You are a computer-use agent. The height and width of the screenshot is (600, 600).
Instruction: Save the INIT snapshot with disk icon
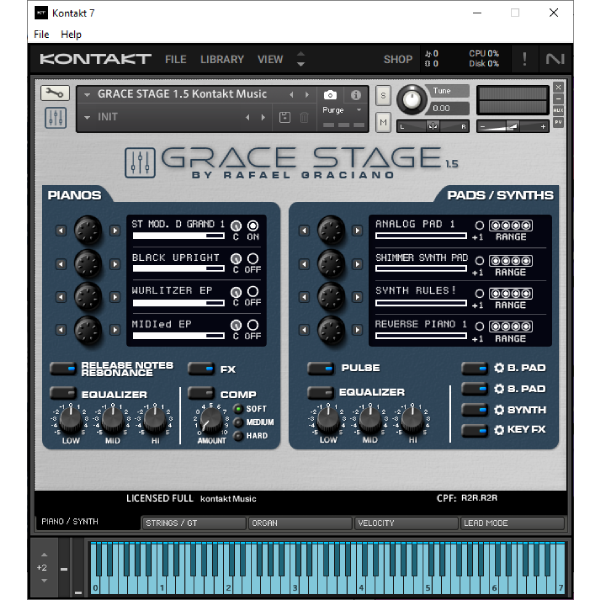click(x=285, y=117)
